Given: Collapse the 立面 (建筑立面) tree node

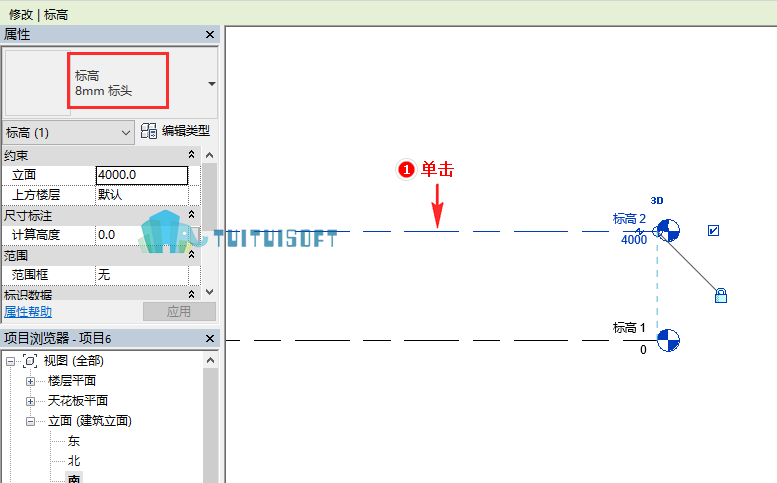Looking at the screenshot, I should tap(30, 422).
